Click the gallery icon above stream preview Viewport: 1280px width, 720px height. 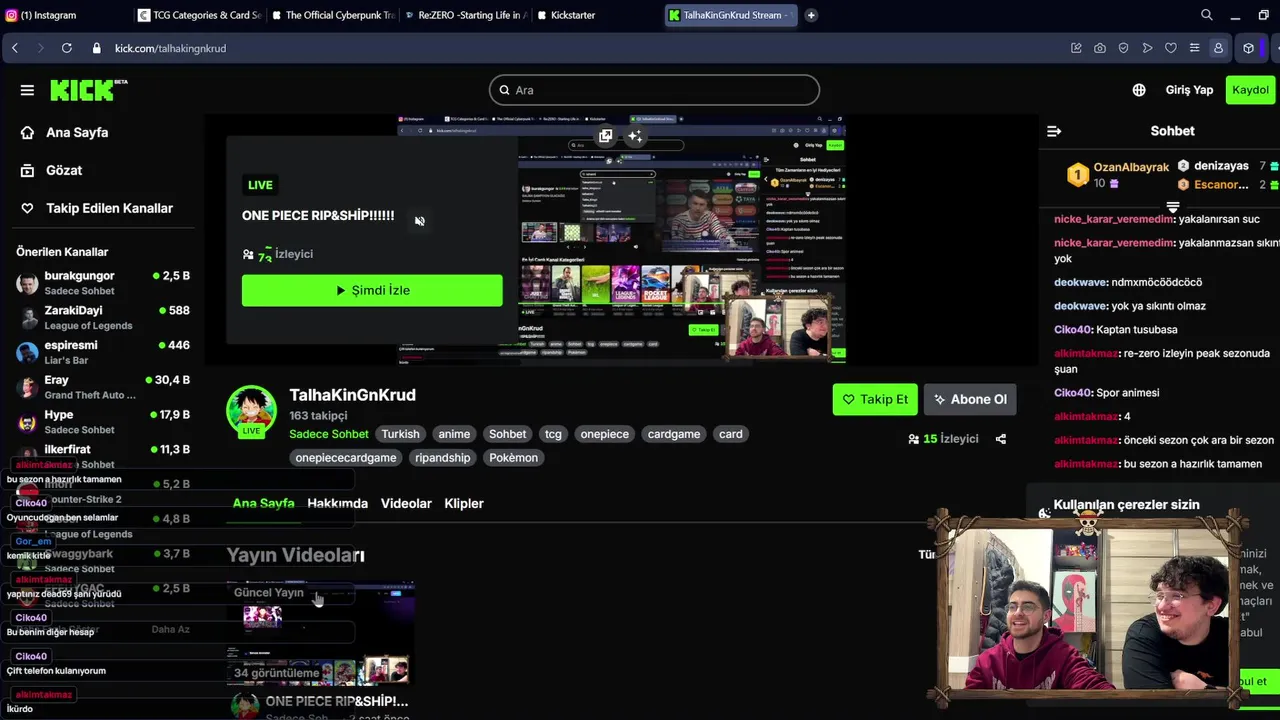tap(606, 136)
